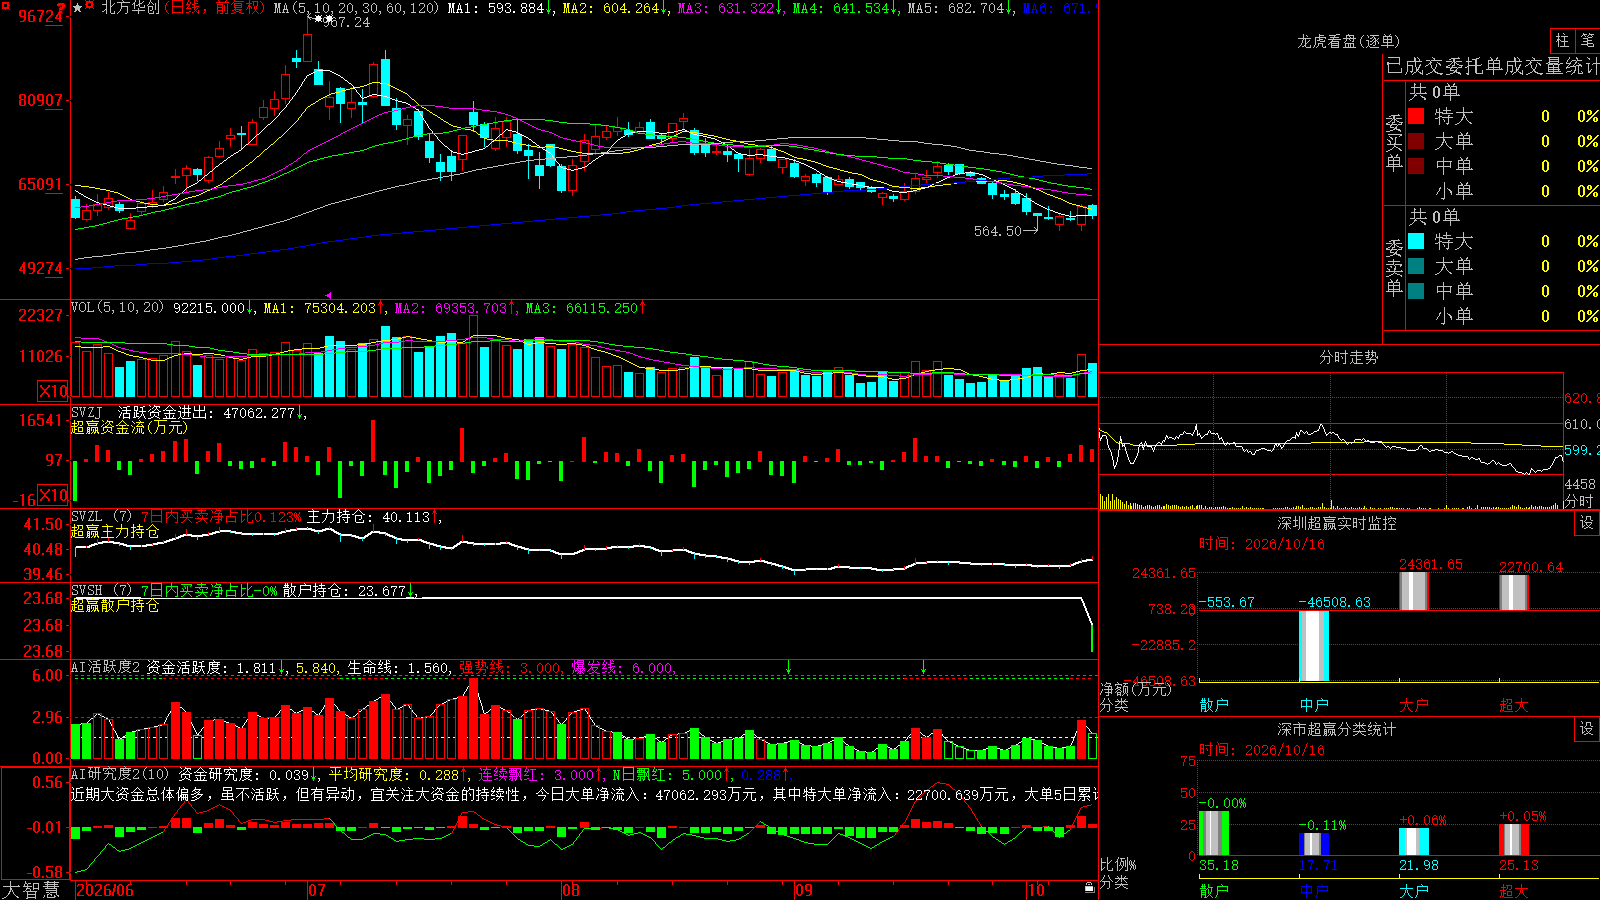The width and height of the screenshot is (1600, 900).
Task: Click the 分时走势 panel title
Action: [x=1348, y=357]
